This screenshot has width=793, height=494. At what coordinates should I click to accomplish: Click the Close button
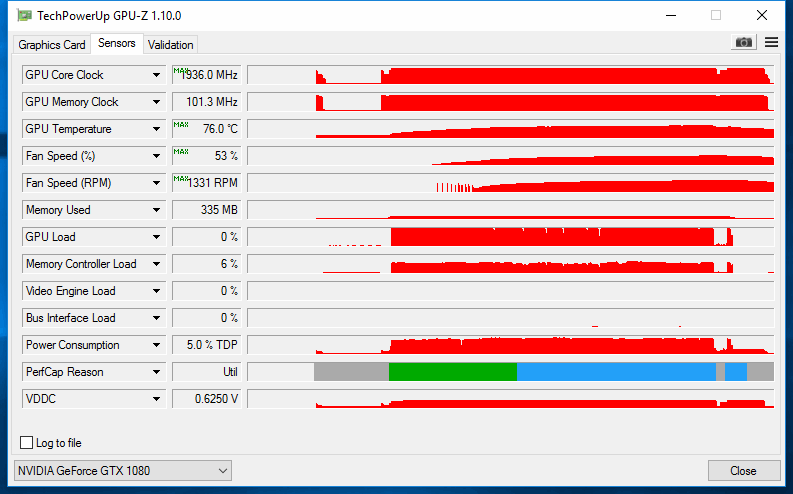pos(743,471)
